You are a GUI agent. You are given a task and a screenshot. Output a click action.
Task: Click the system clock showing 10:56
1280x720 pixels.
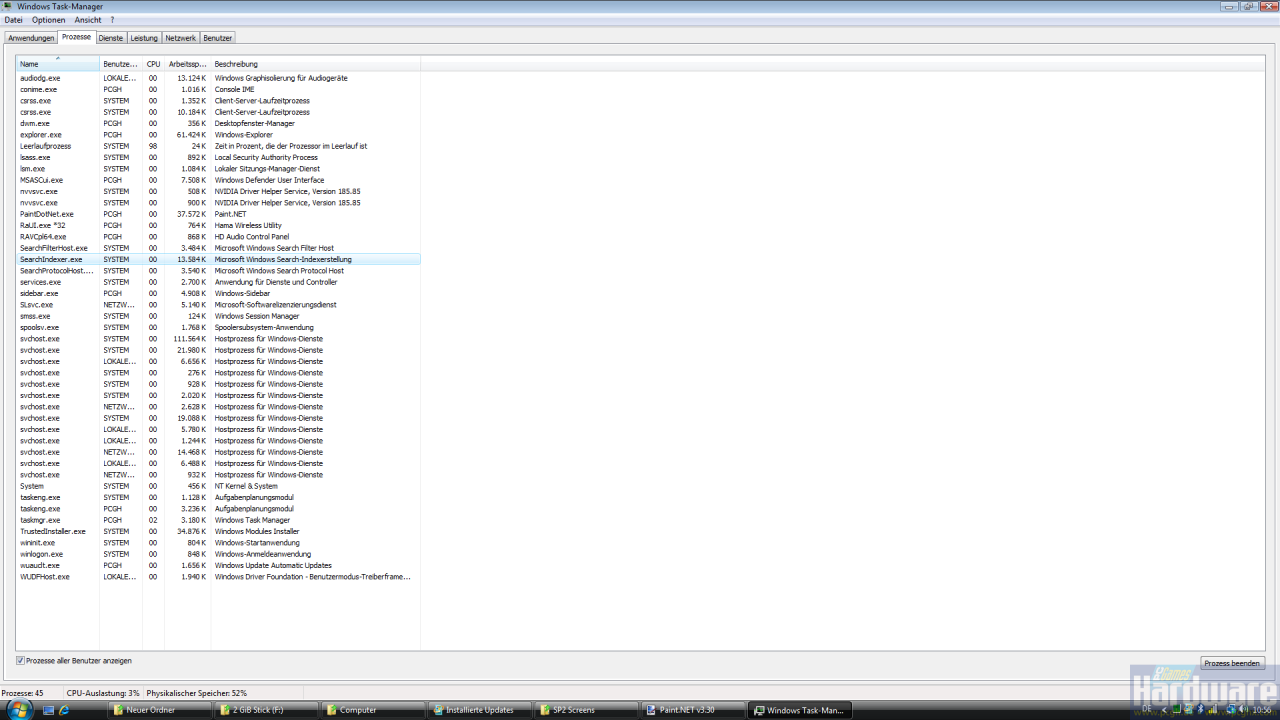tap(1262, 709)
